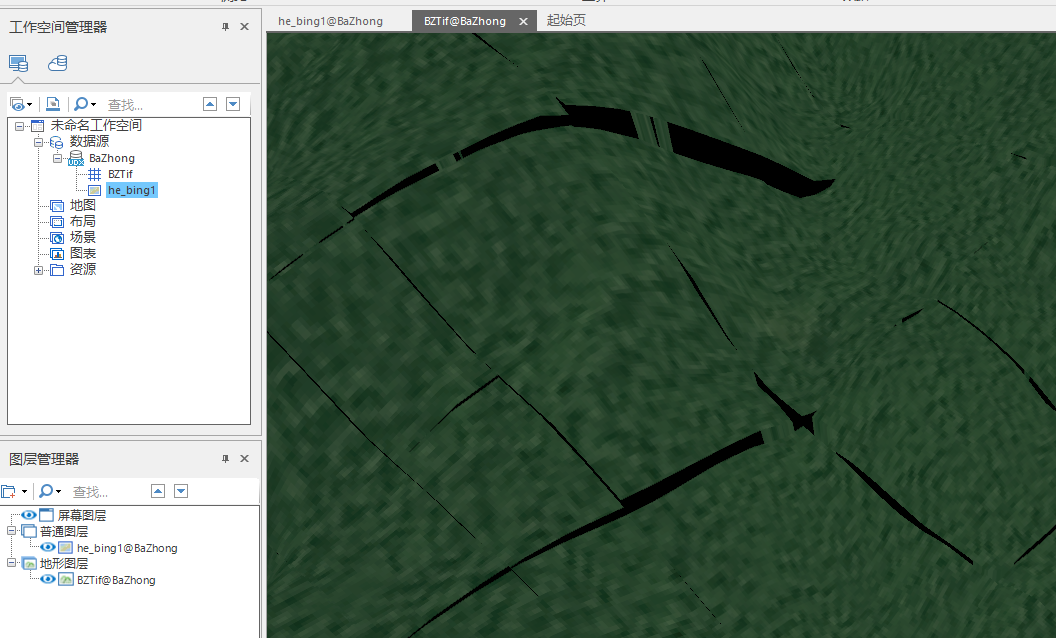
Task: Pin the 工作空间管理器 panel
Action: [x=226, y=27]
